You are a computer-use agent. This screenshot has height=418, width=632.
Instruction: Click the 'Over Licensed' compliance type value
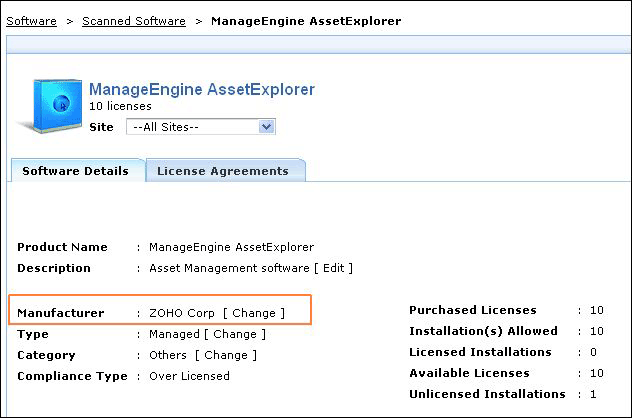pyautogui.click(x=189, y=376)
